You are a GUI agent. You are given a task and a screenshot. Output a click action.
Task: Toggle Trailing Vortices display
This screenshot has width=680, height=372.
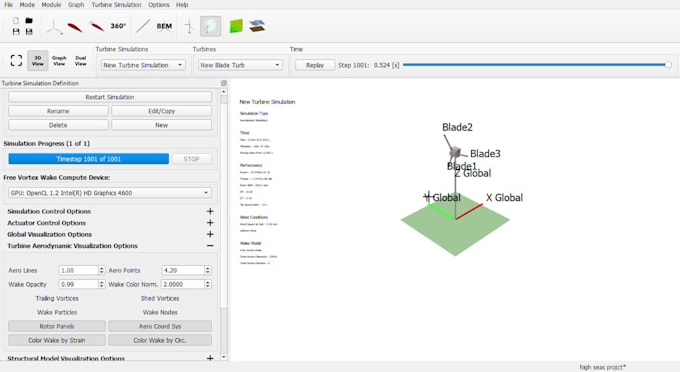[57, 298]
